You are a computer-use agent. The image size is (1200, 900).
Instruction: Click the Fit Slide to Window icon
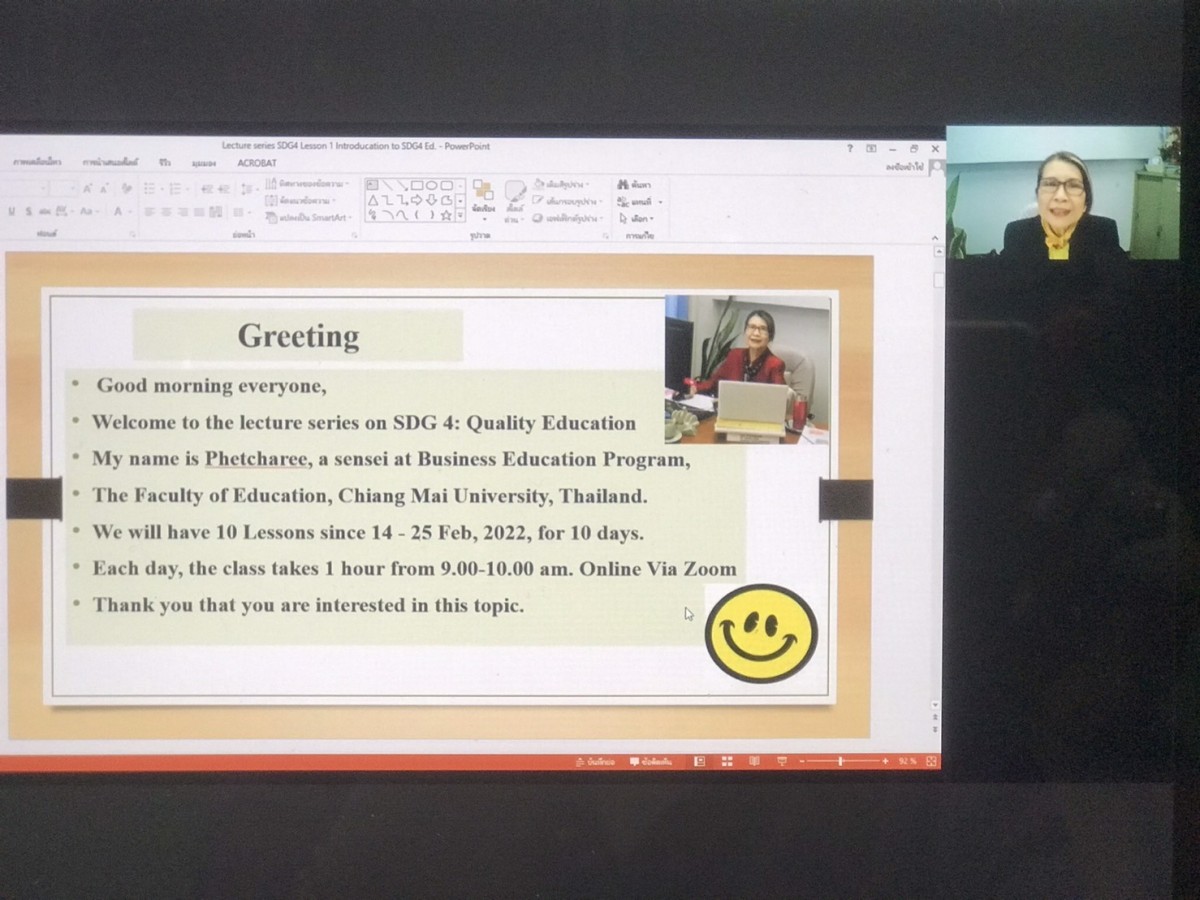coord(930,761)
